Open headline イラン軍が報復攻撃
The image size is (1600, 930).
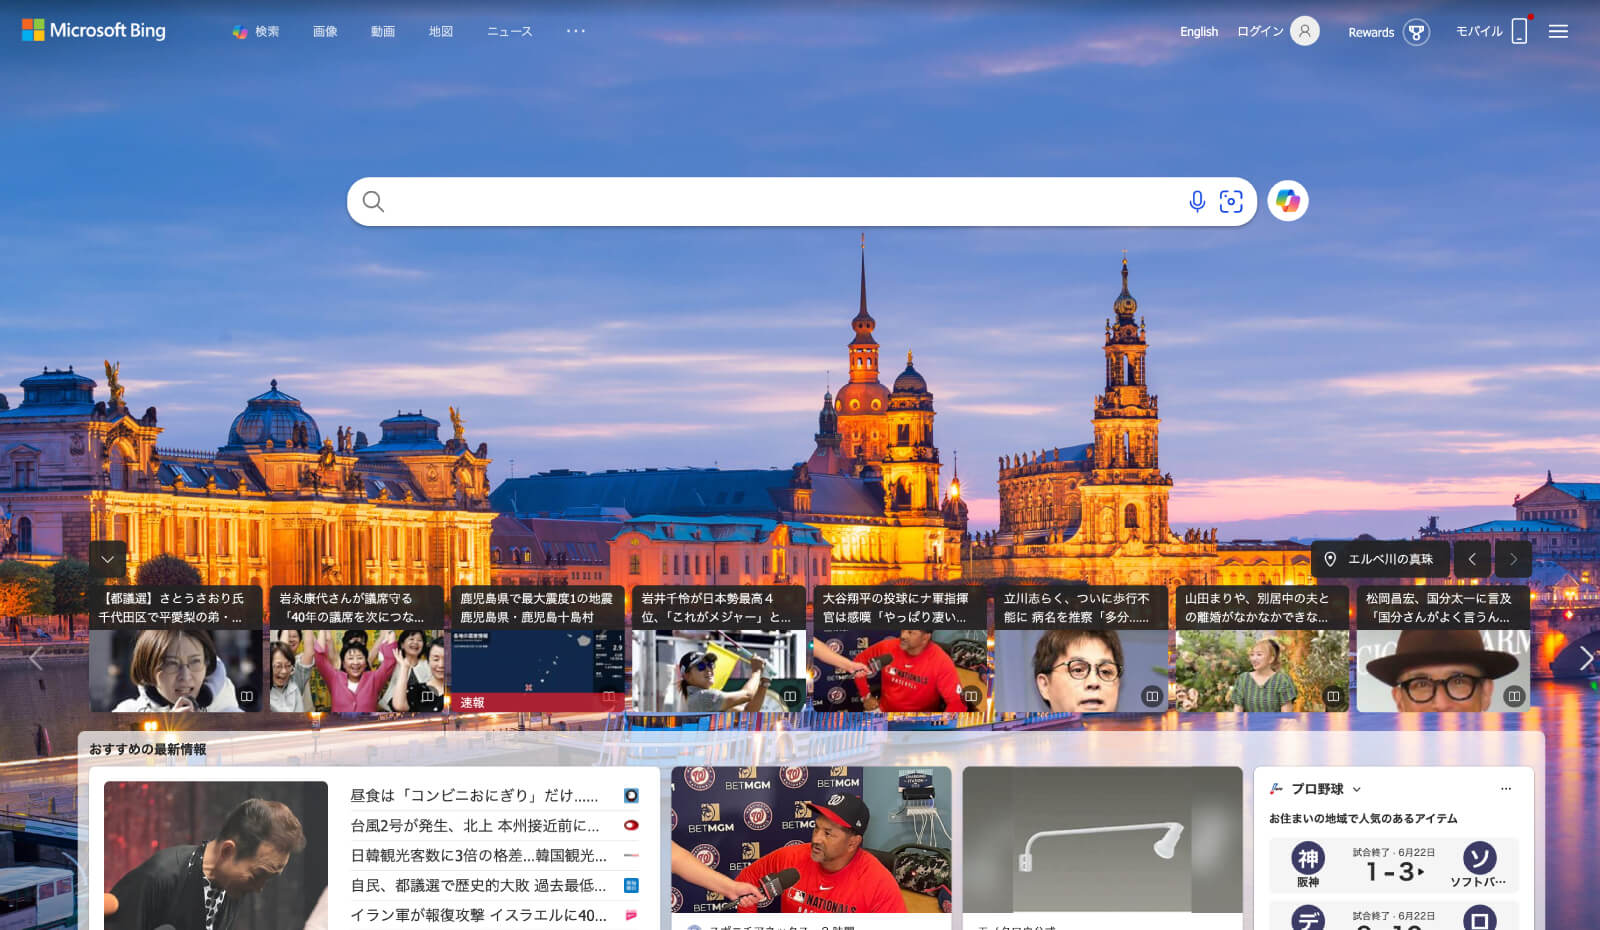[478, 915]
